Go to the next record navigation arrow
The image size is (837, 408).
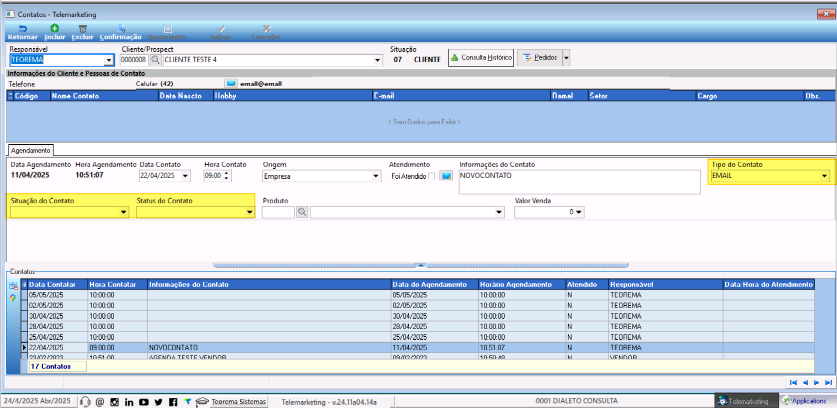pos(816,382)
